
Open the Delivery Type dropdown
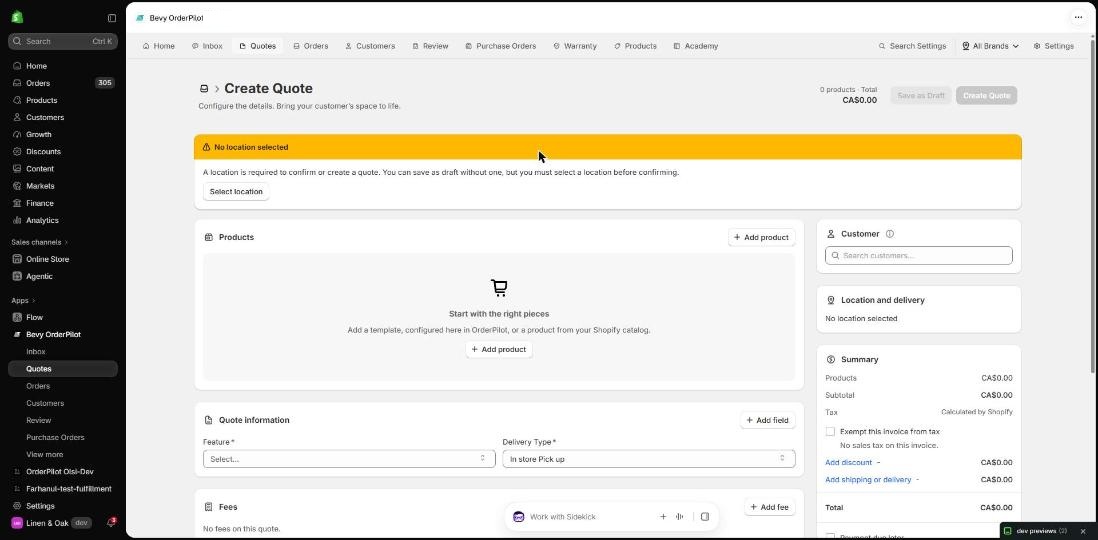[648, 459]
